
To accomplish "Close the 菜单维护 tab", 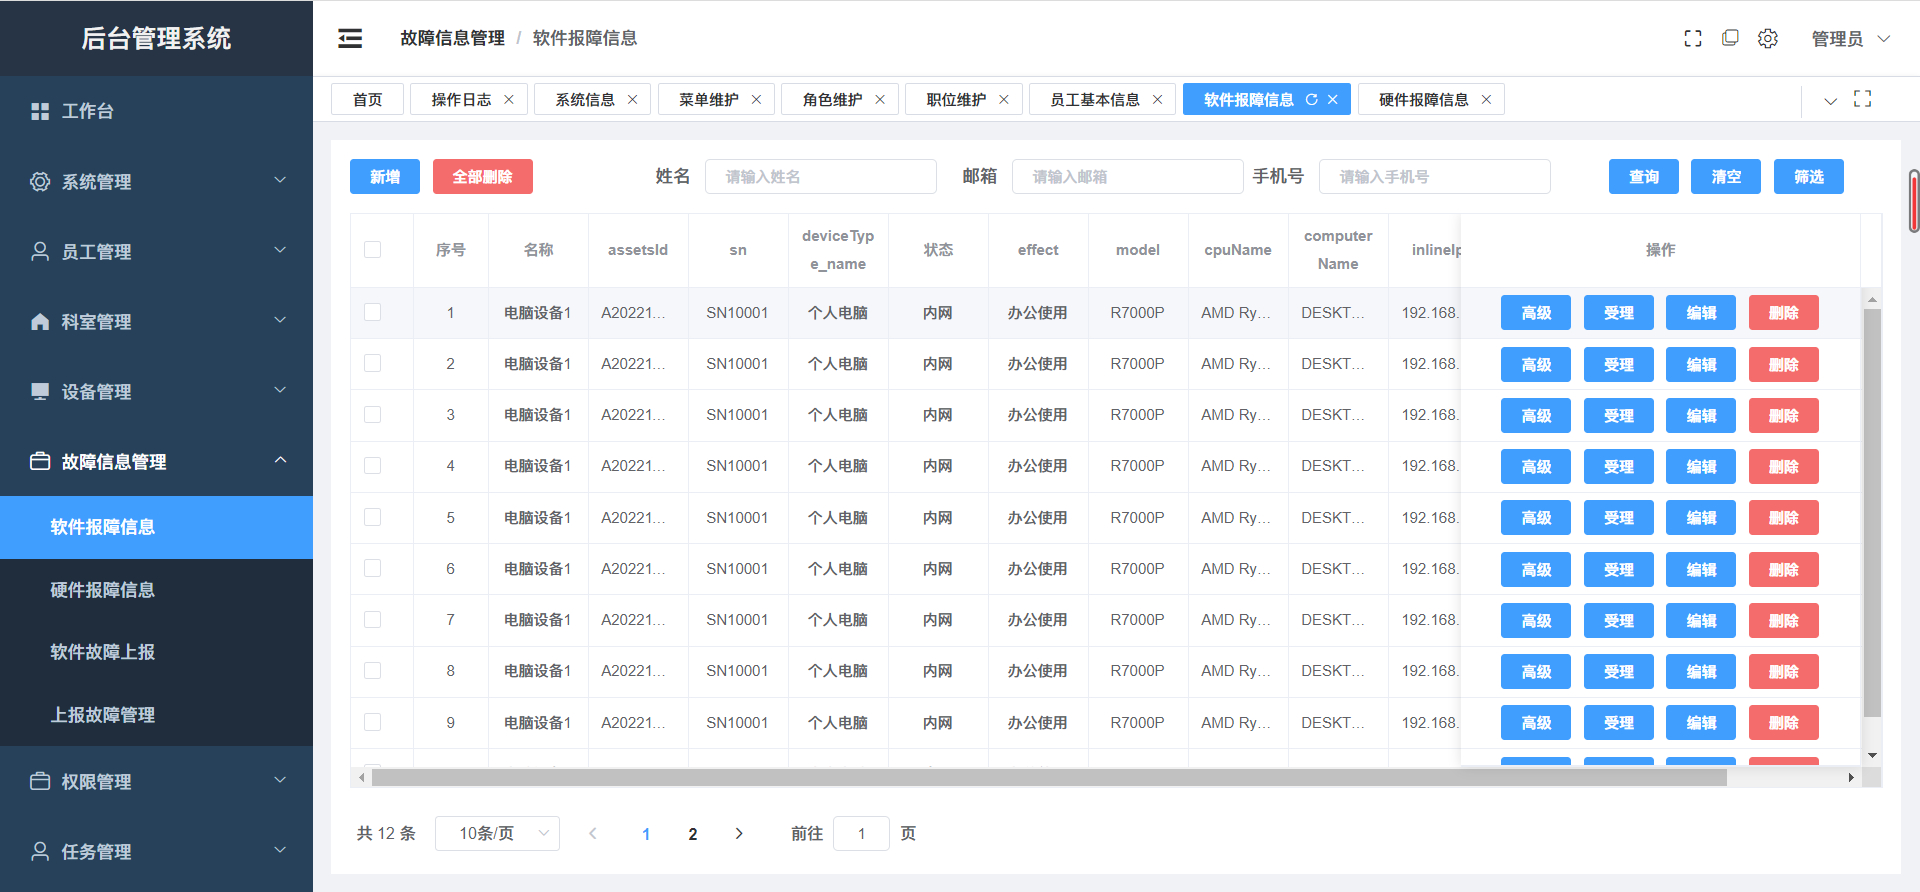I will coord(757,99).
